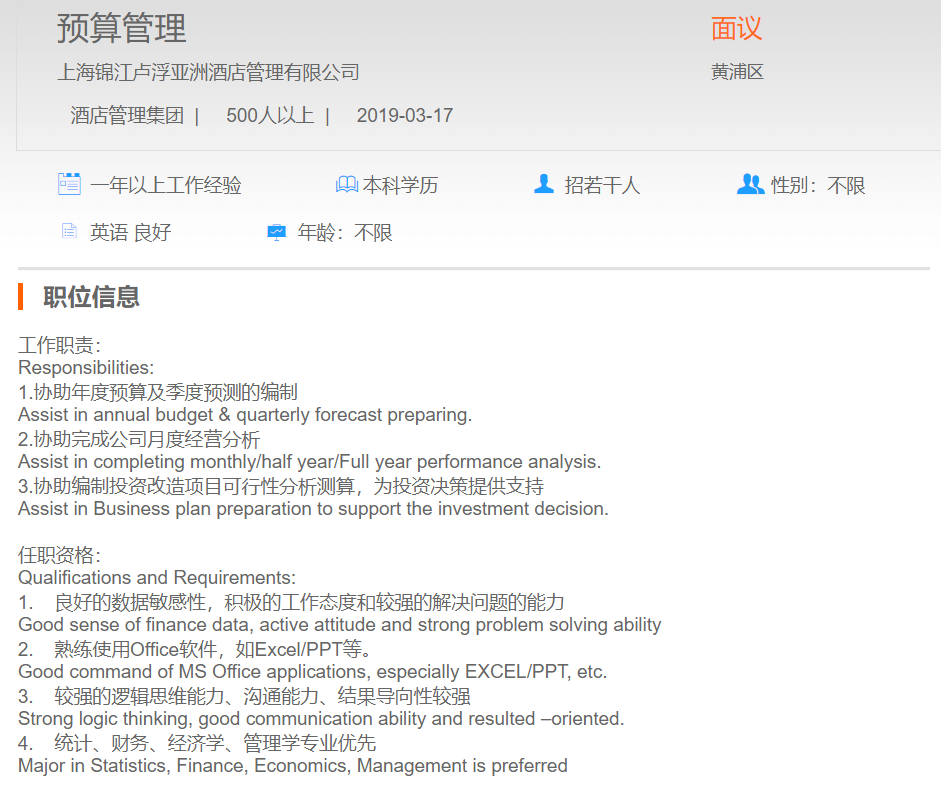
Task: Click the 任职资格 heading in description
Action: click(59, 555)
